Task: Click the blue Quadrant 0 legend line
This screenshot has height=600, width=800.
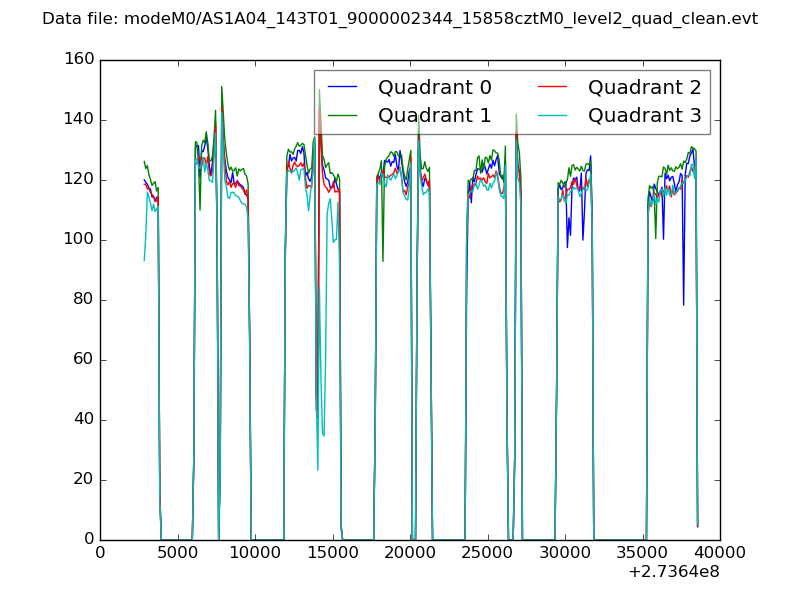Action: pos(345,87)
